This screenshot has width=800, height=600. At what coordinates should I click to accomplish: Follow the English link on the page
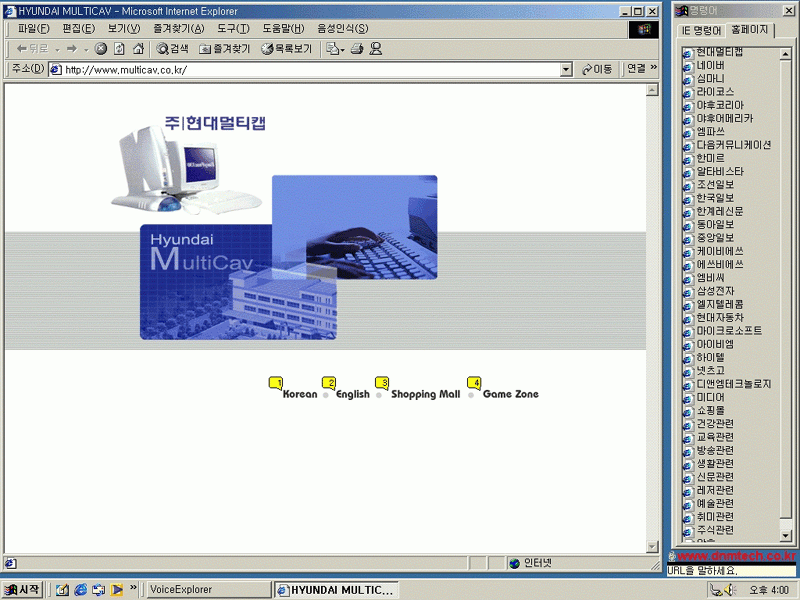(x=353, y=394)
